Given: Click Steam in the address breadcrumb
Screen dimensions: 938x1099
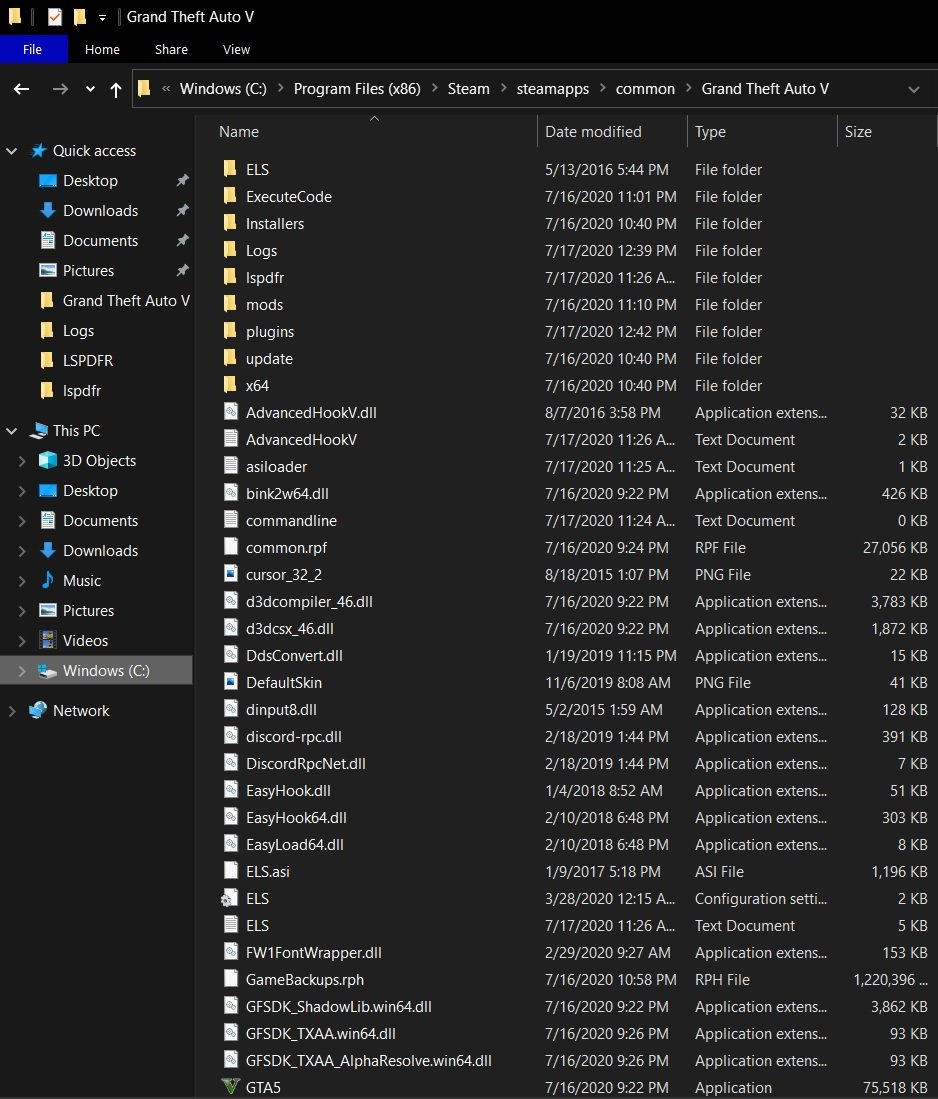Looking at the screenshot, I should click(x=468, y=89).
